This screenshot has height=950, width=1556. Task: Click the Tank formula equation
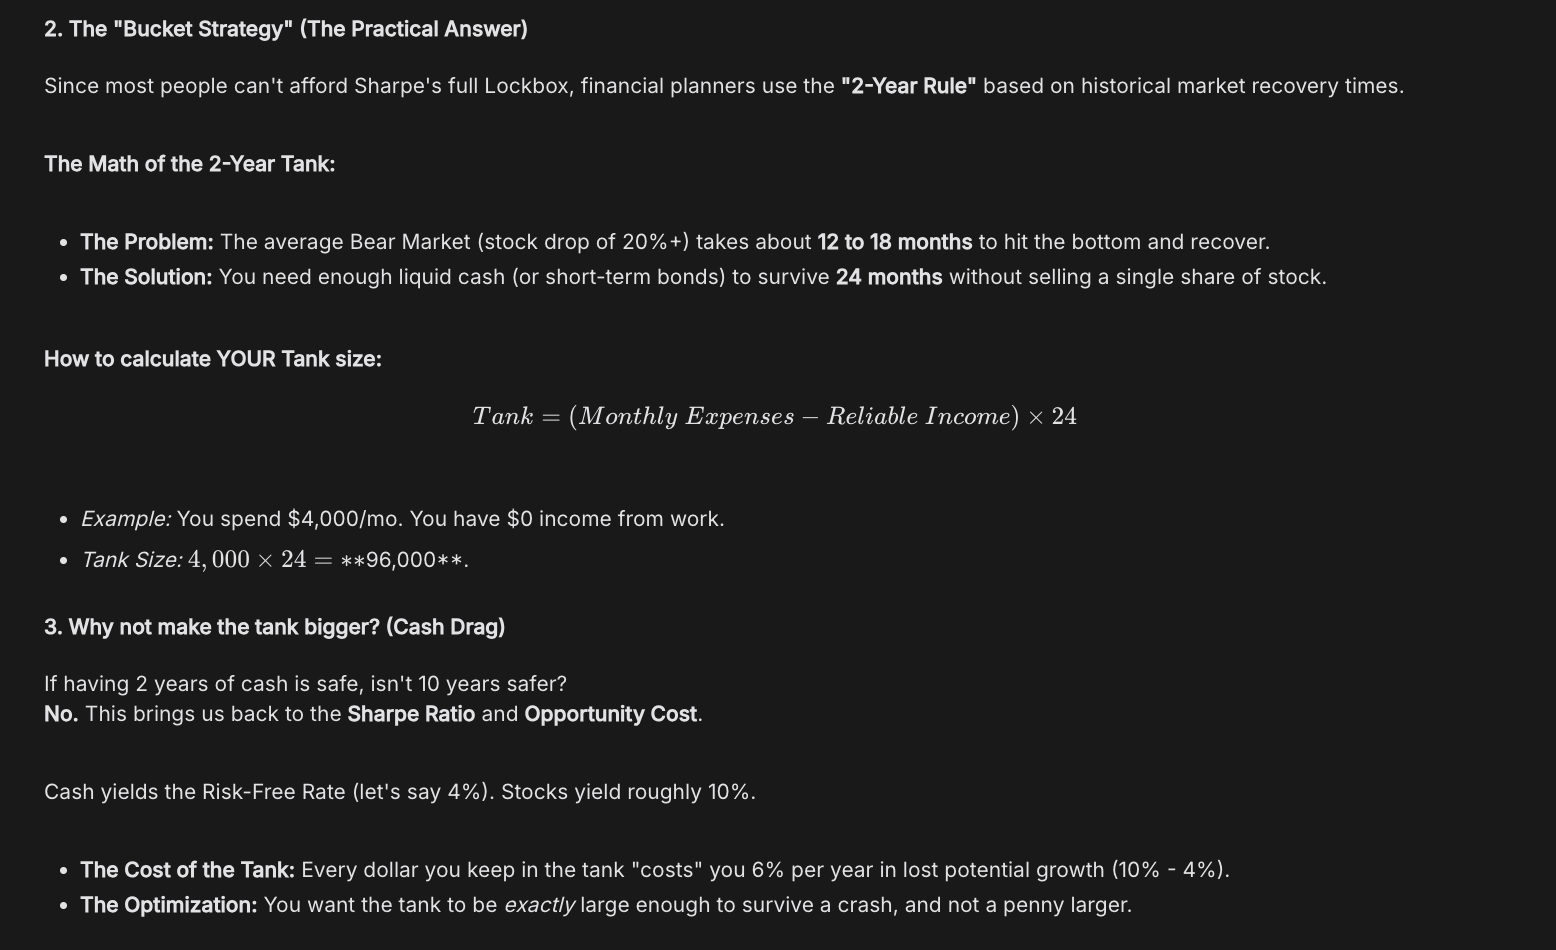pyautogui.click(x=774, y=416)
